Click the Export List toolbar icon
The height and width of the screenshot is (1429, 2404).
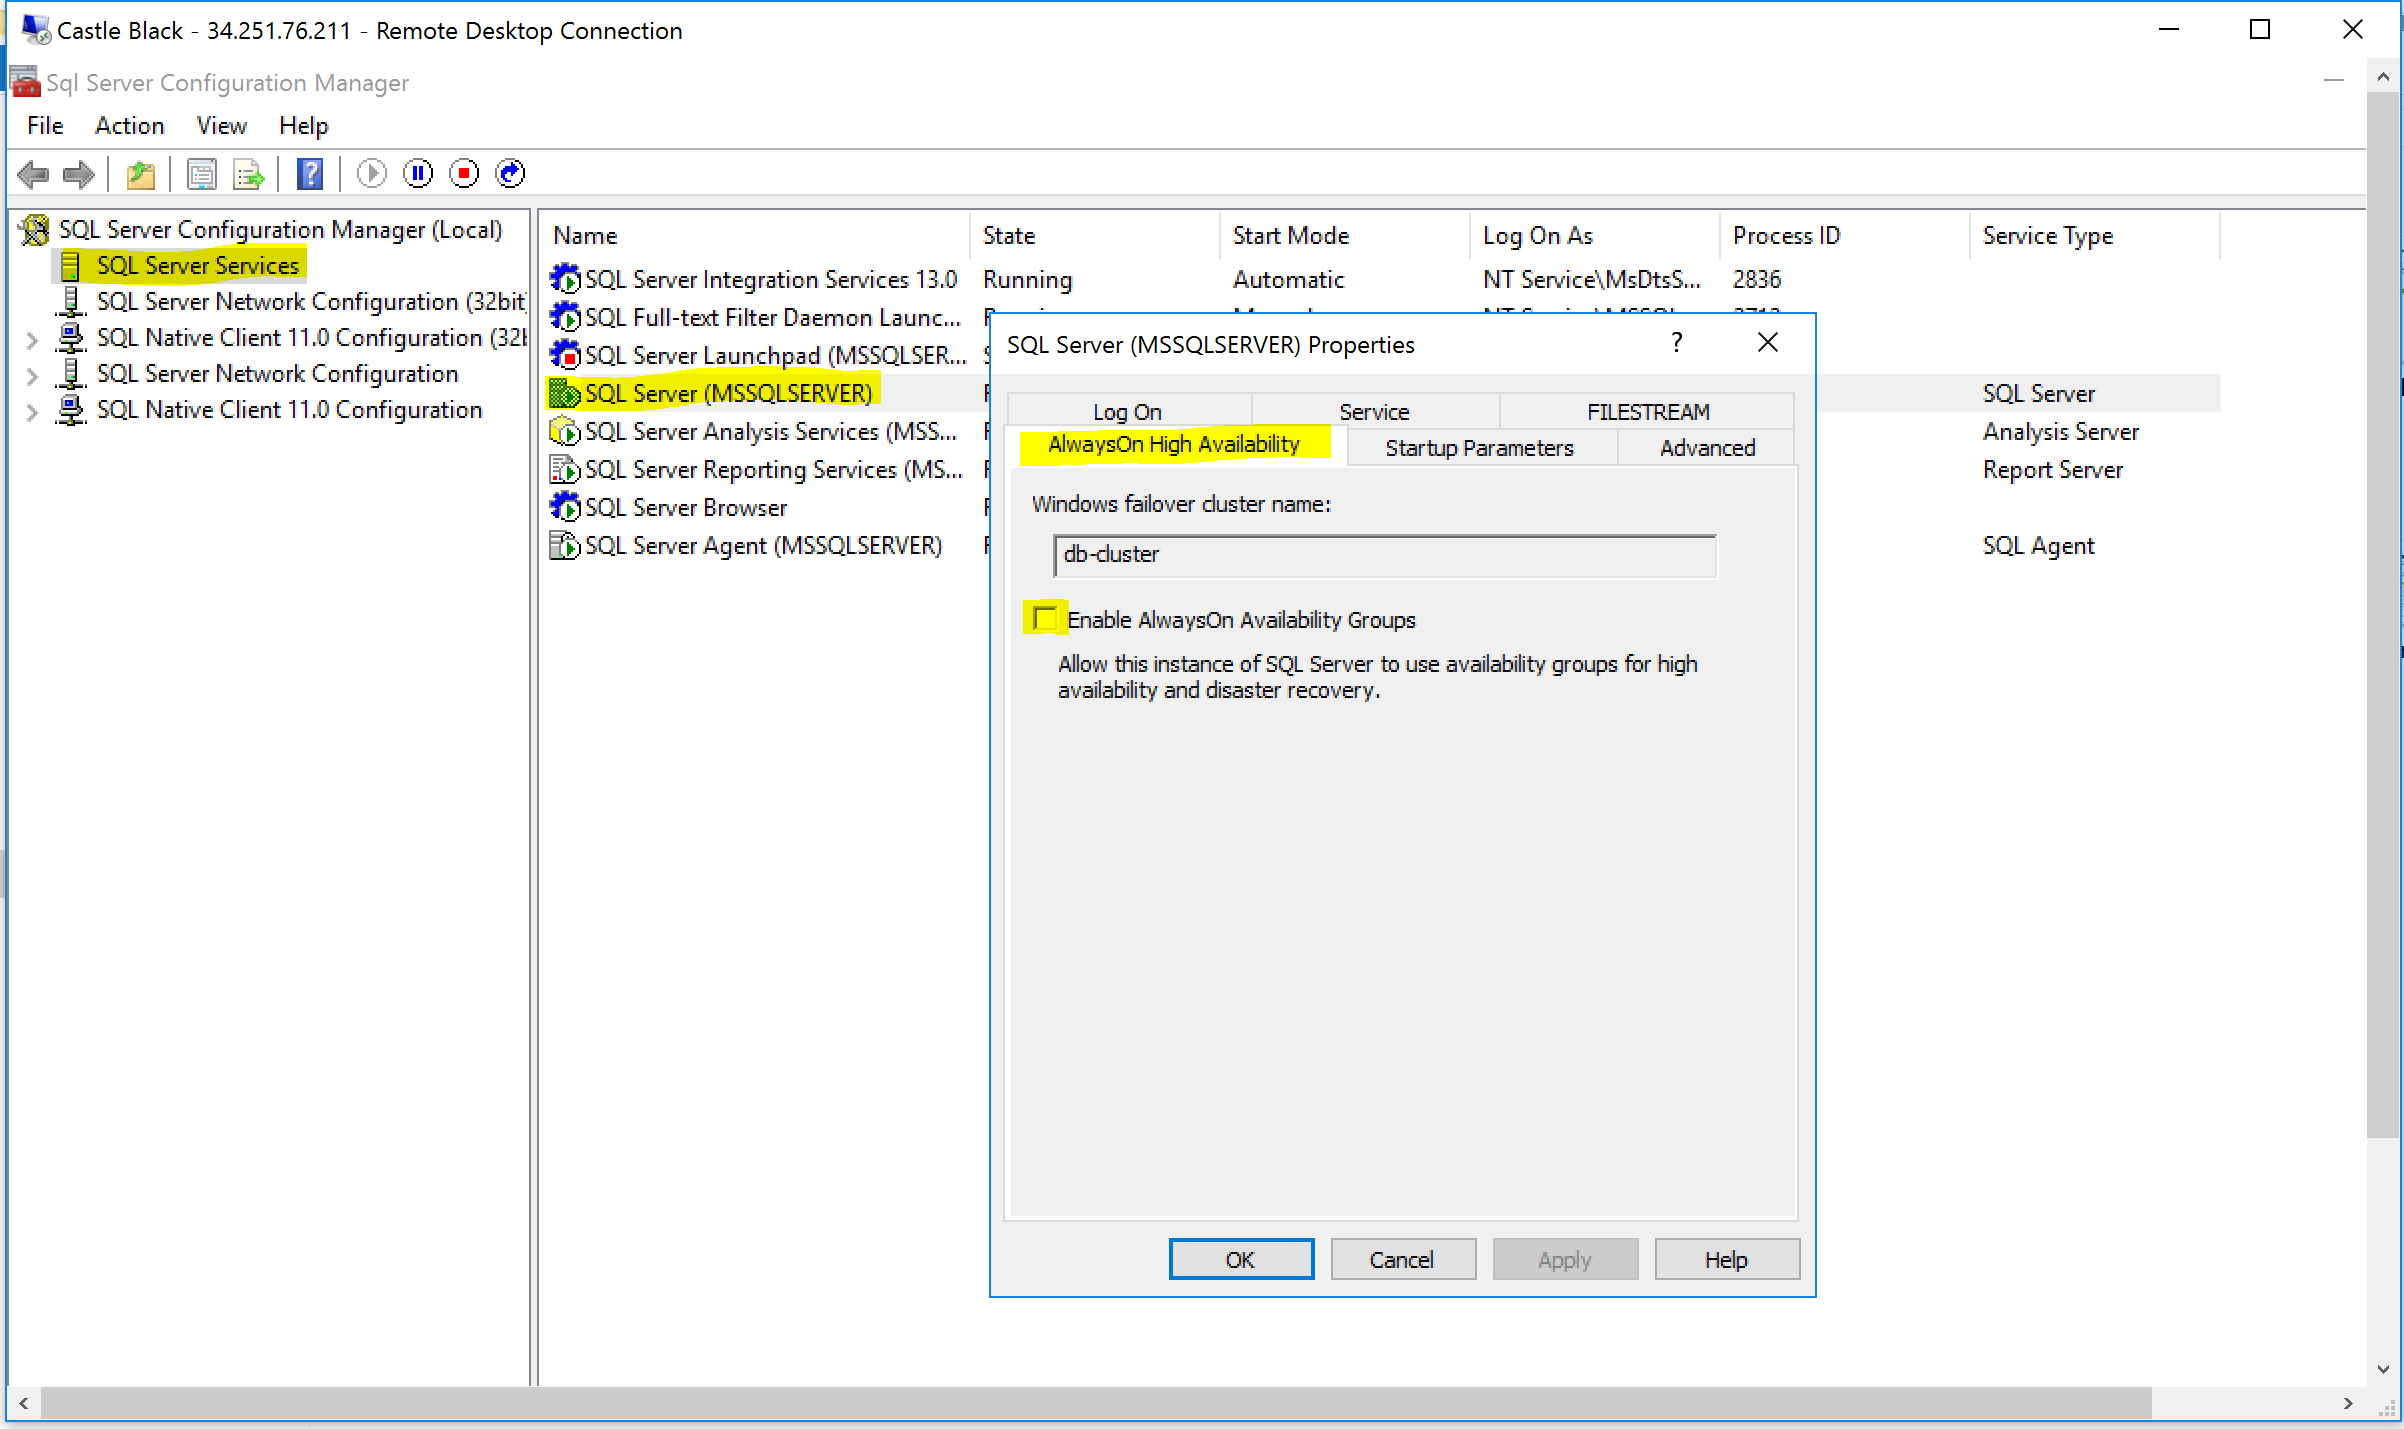coord(248,174)
